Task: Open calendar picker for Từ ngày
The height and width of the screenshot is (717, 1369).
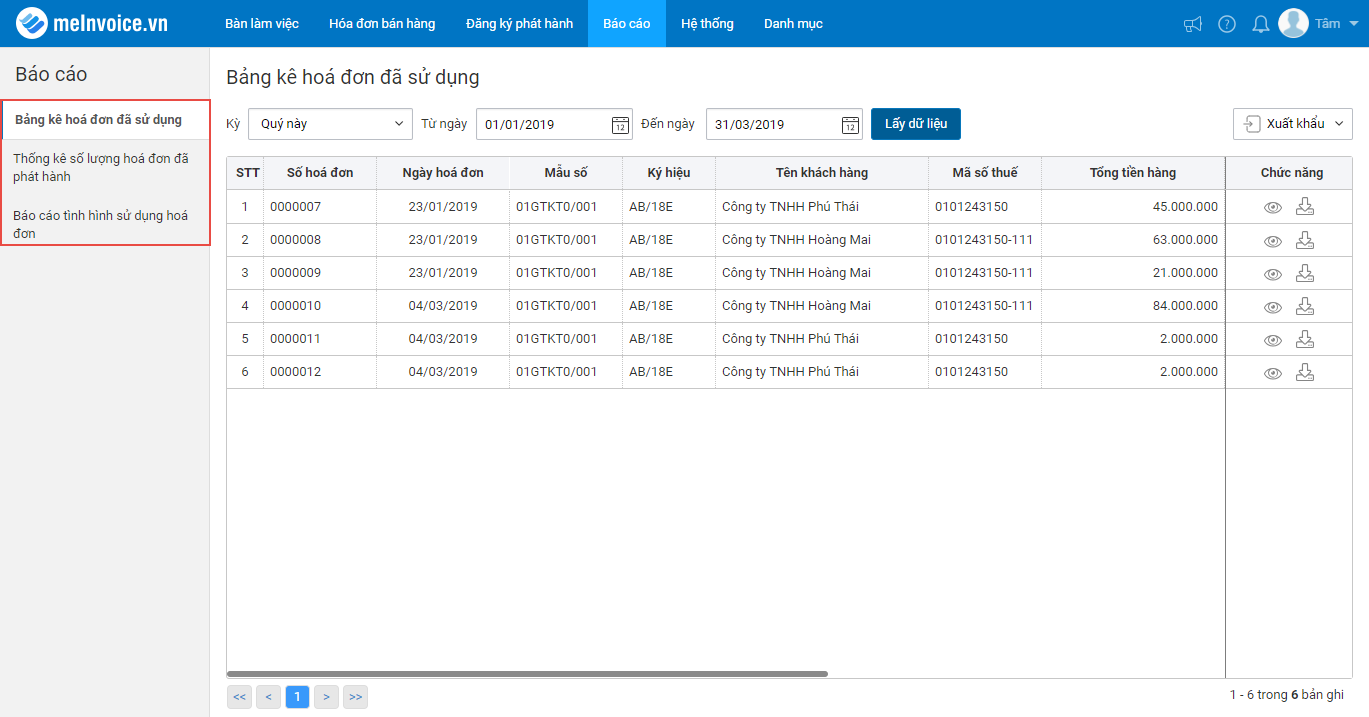Action: (620, 125)
